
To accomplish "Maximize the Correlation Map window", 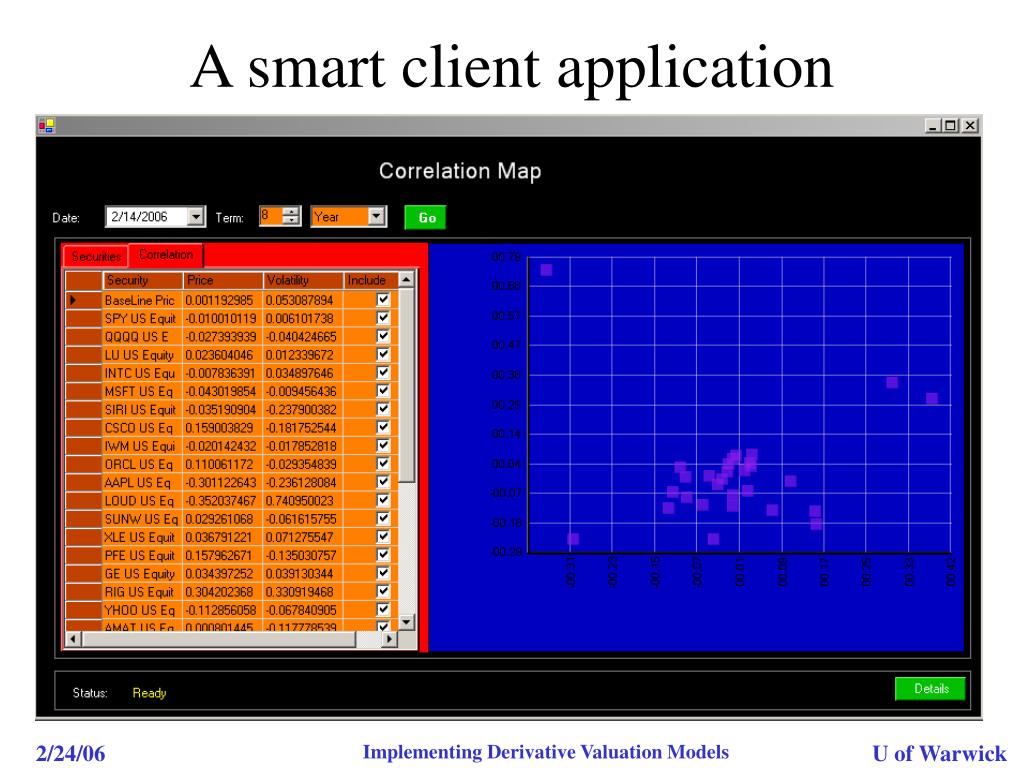I will coord(951,125).
